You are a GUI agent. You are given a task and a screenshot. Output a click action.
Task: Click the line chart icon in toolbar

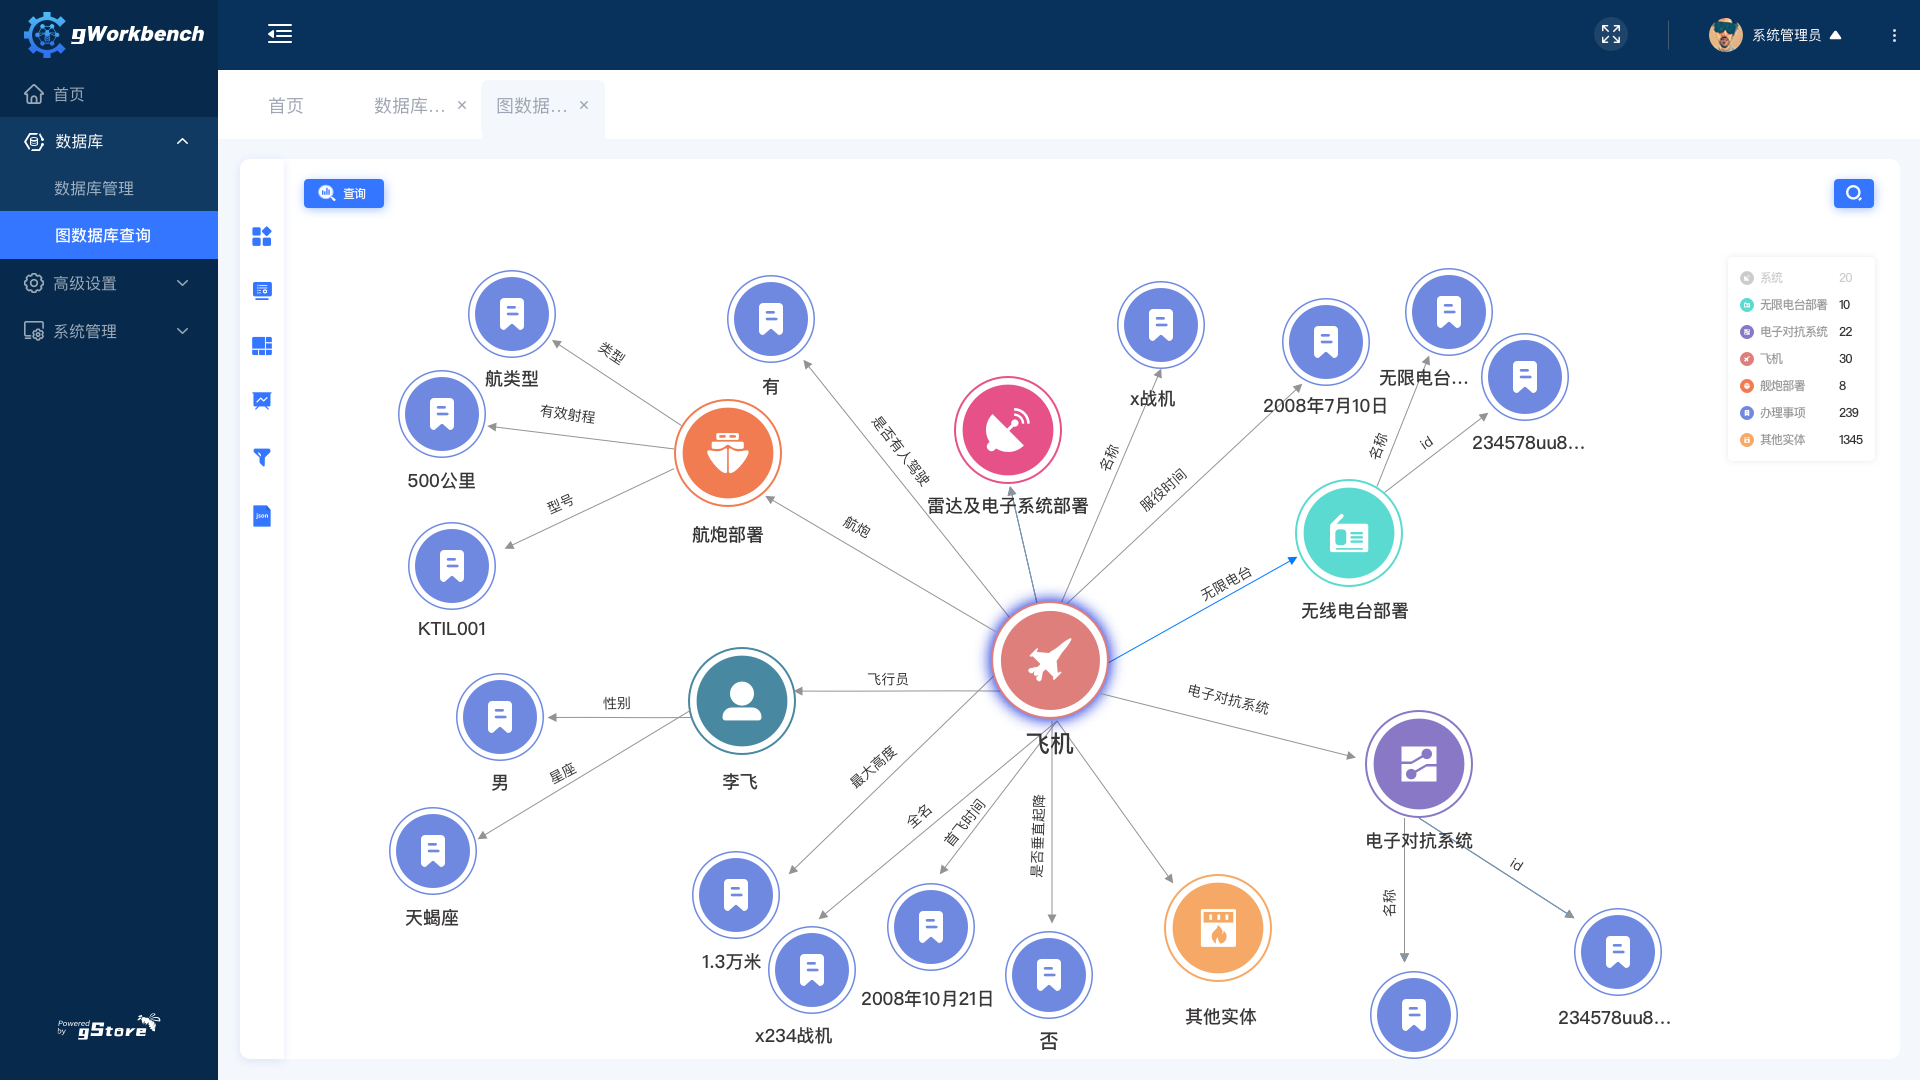[262, 401]
